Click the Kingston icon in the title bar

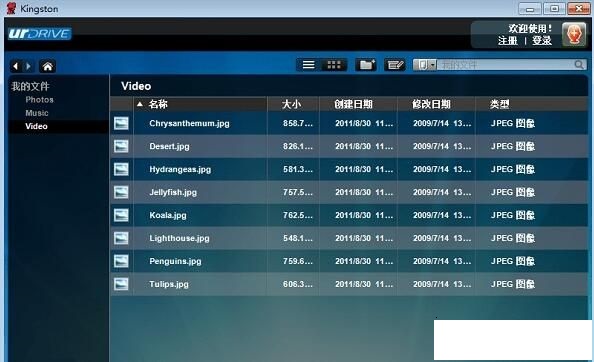coord(11,8)
